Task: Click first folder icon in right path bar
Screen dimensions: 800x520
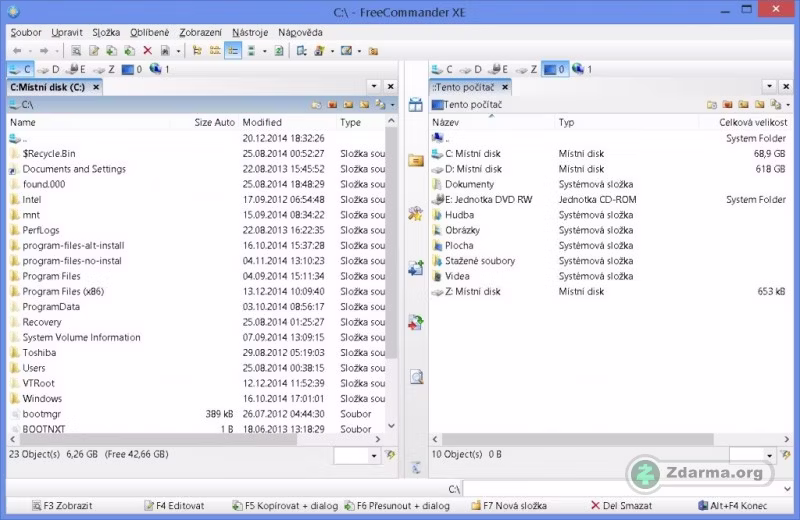Action: (x=712, y=105)
